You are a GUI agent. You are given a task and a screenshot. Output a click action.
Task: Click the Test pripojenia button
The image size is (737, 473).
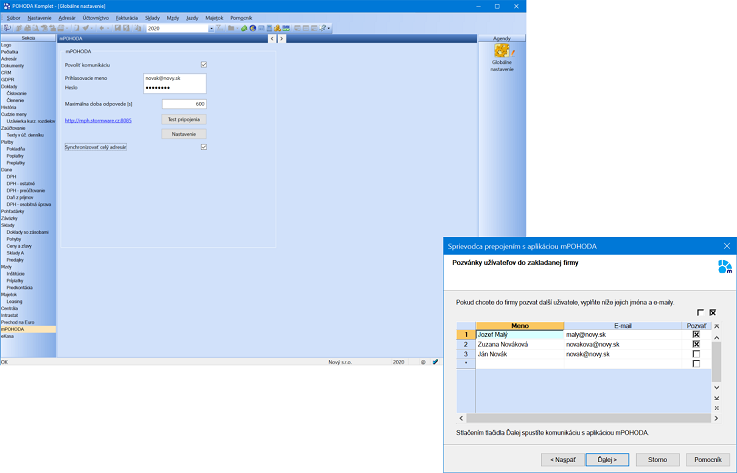[x=184, y=119]
